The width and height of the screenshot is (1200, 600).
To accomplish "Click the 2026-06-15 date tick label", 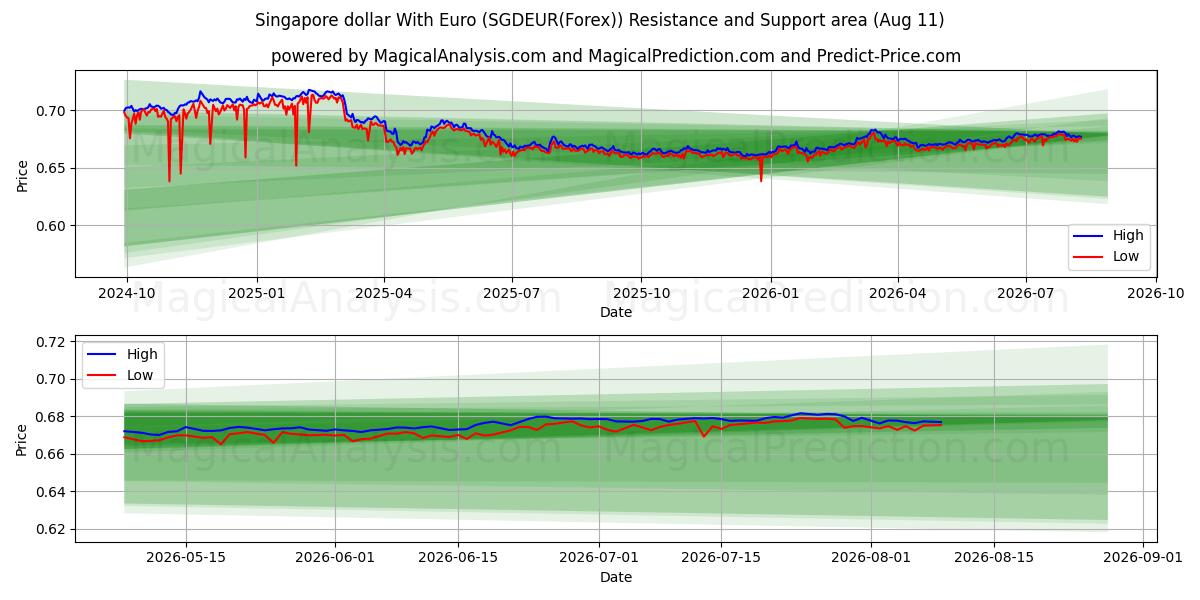I will [459, 558].
